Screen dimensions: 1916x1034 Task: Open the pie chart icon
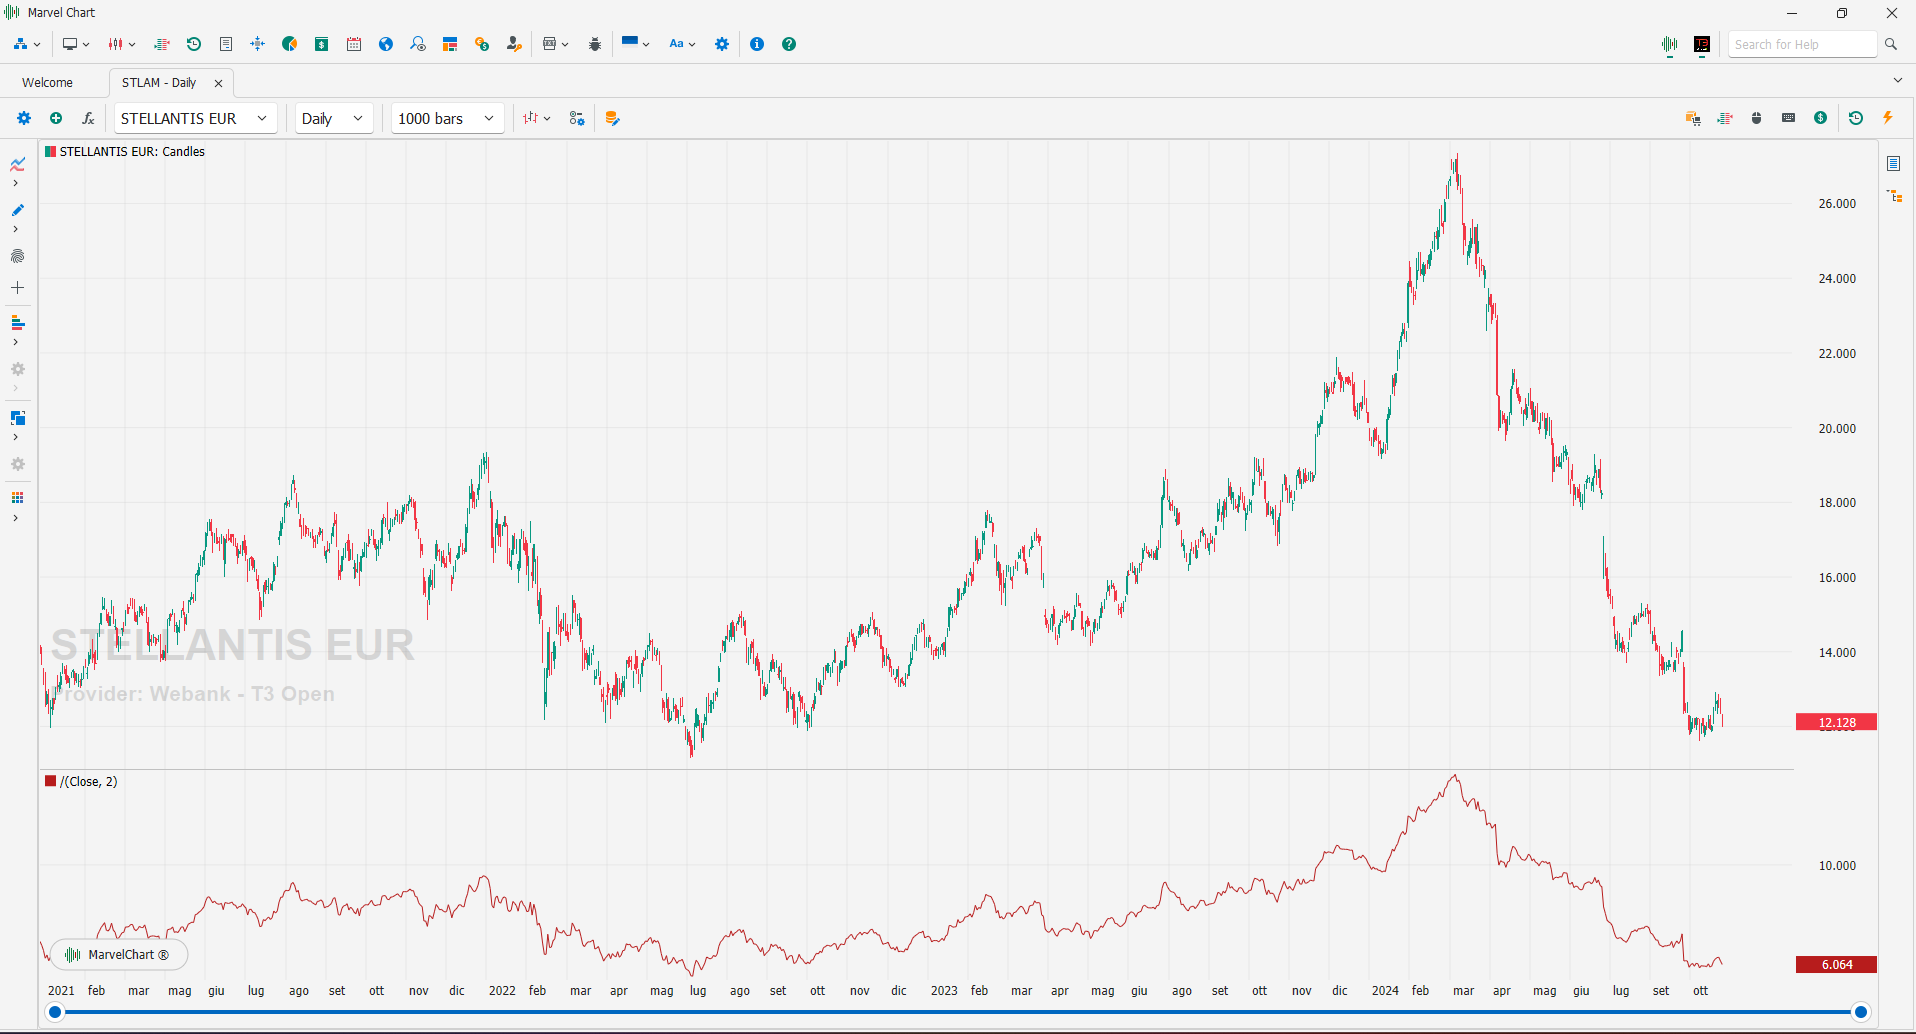pyautogui.click(x=290, y=44)
